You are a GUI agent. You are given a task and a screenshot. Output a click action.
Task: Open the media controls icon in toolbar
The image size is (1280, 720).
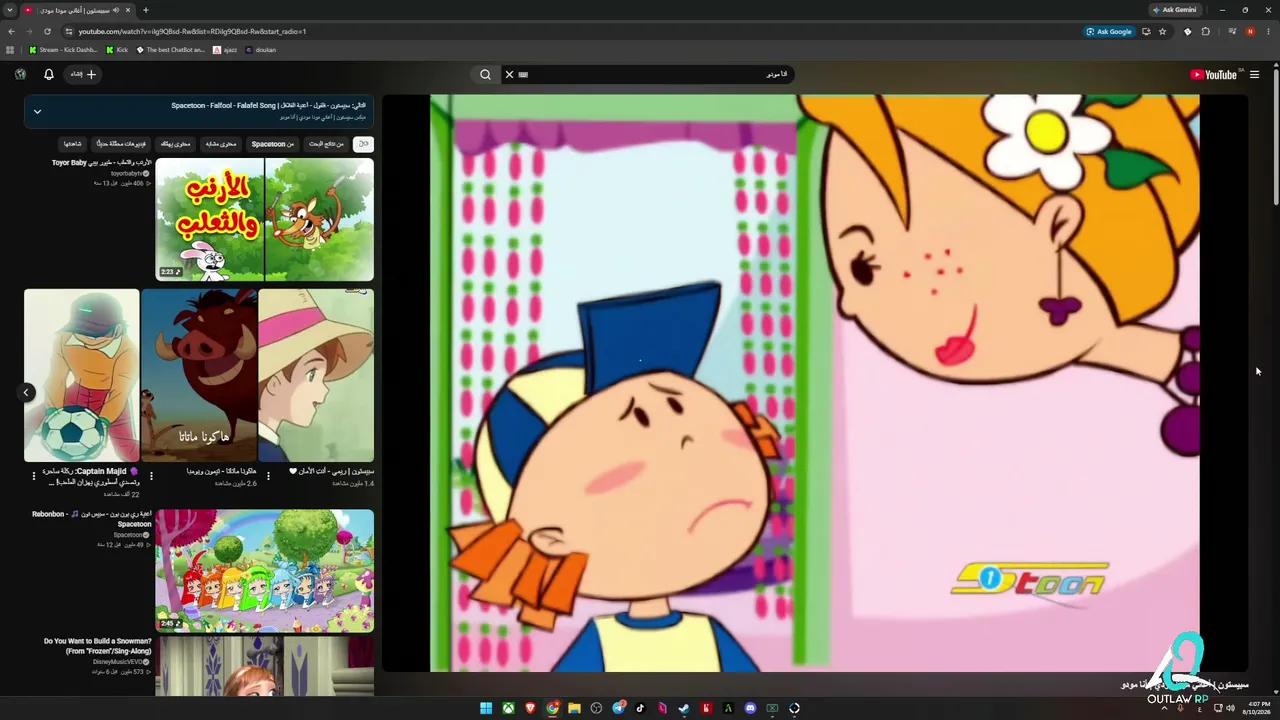1232,31
